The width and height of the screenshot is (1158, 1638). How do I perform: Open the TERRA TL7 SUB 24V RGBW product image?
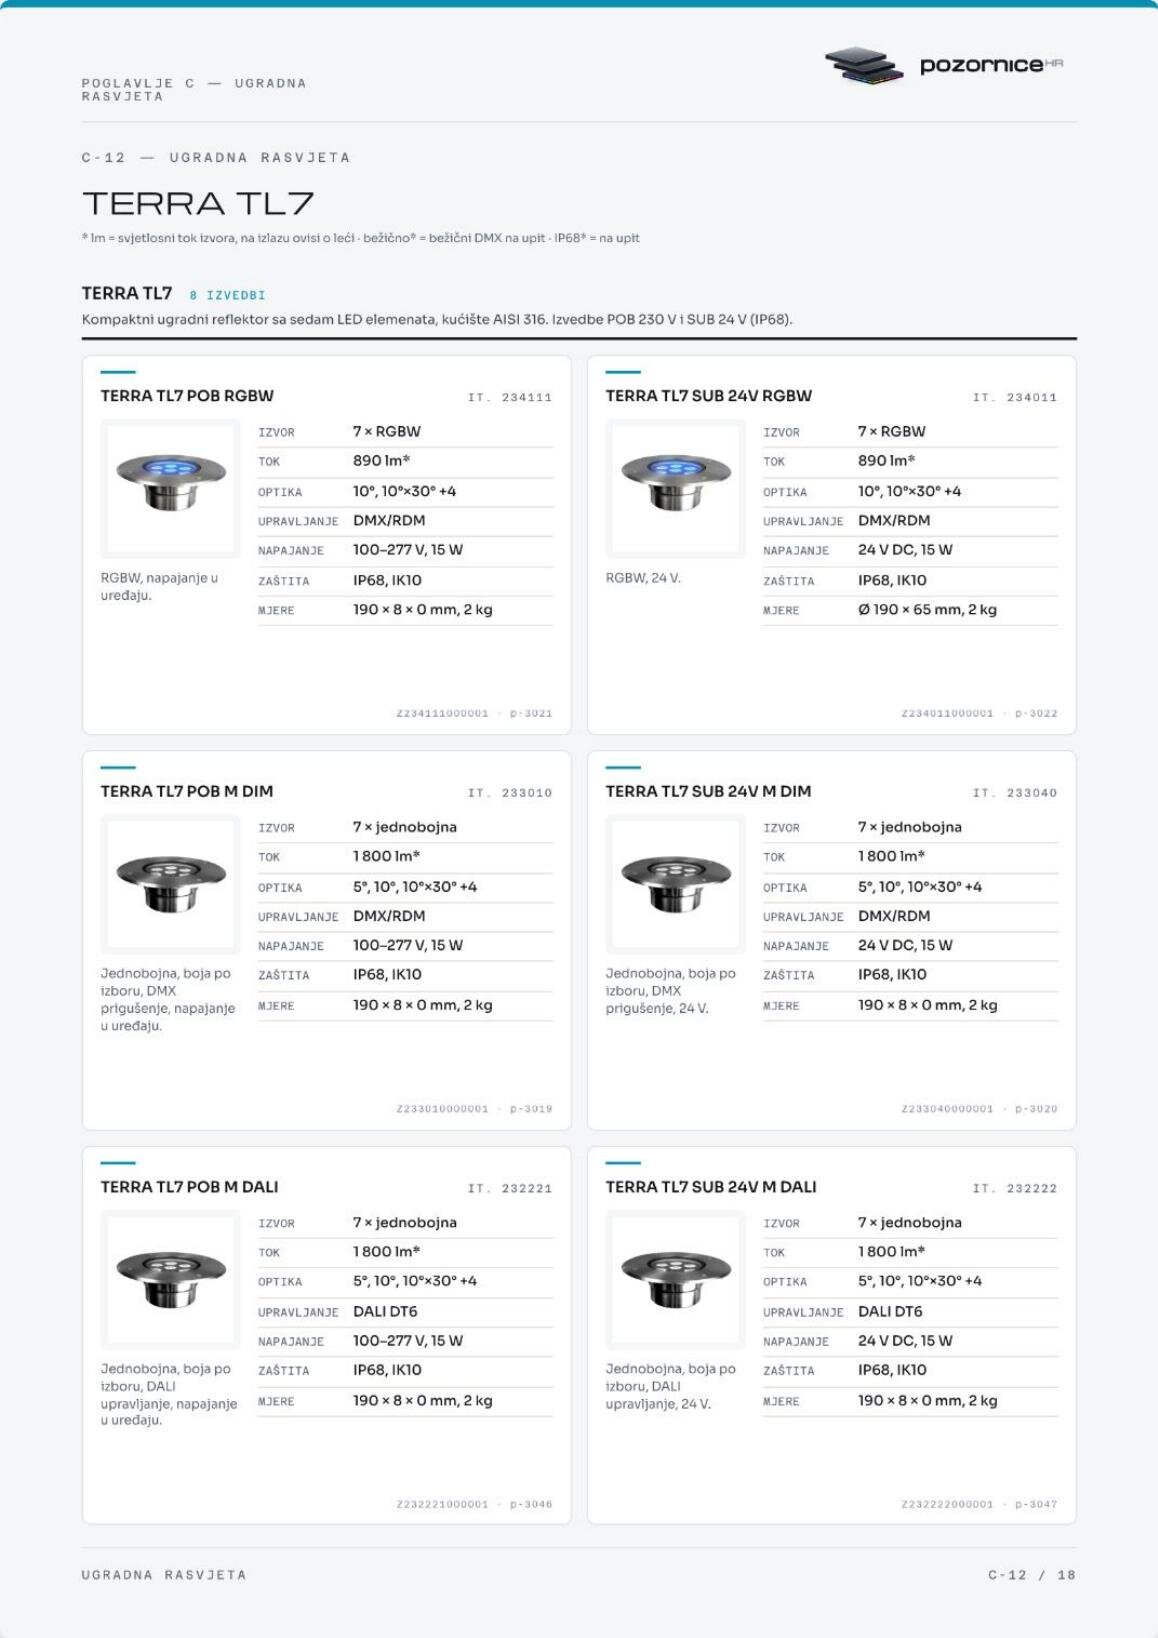[x=676, y=488]
